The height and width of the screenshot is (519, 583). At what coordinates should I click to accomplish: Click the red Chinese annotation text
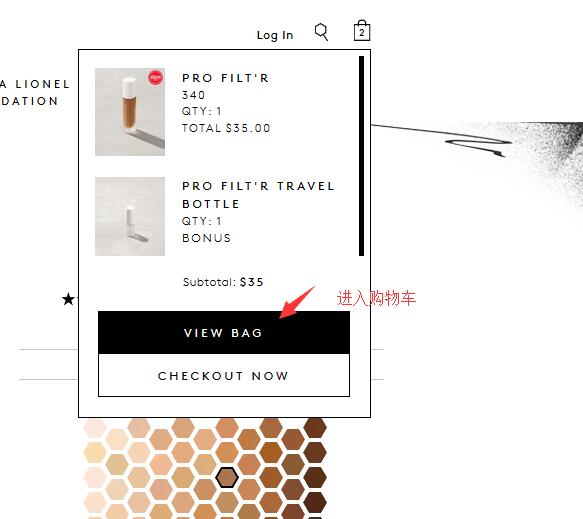pyautogui.click(x=376, y=298)
